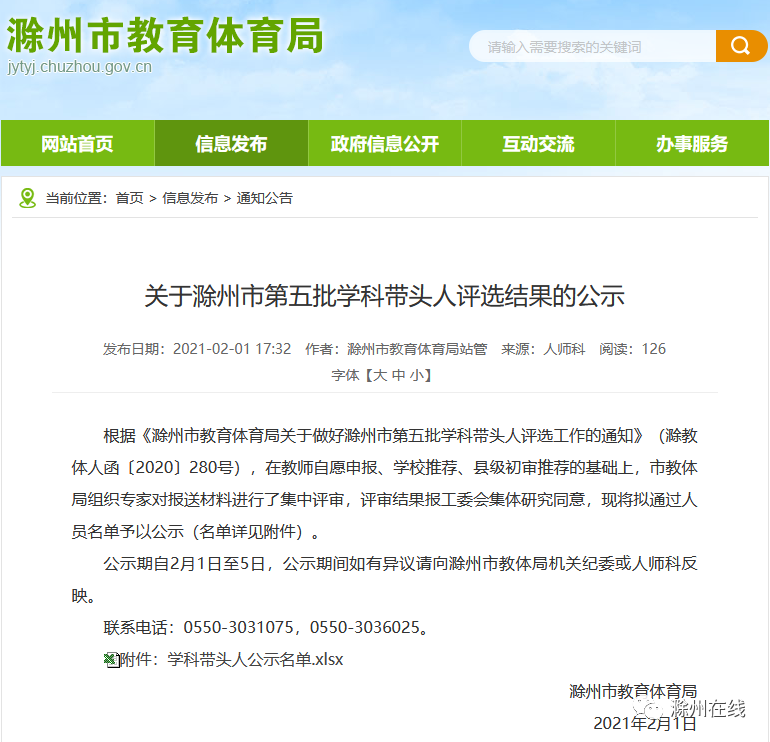This screenshot has height=742, width=770.
Task: Click the publish date 2021-02-01 17:32
Action: click(x=232, y=349)
